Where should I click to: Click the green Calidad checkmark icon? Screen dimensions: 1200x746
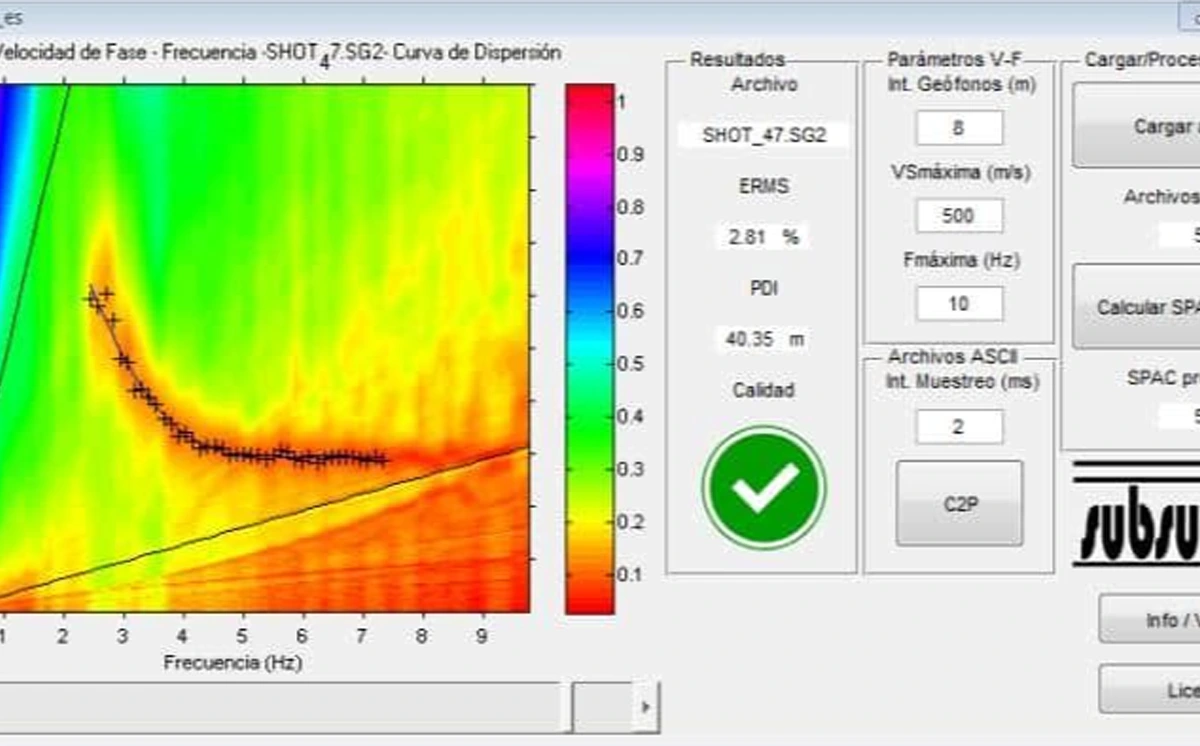(764, 487)
